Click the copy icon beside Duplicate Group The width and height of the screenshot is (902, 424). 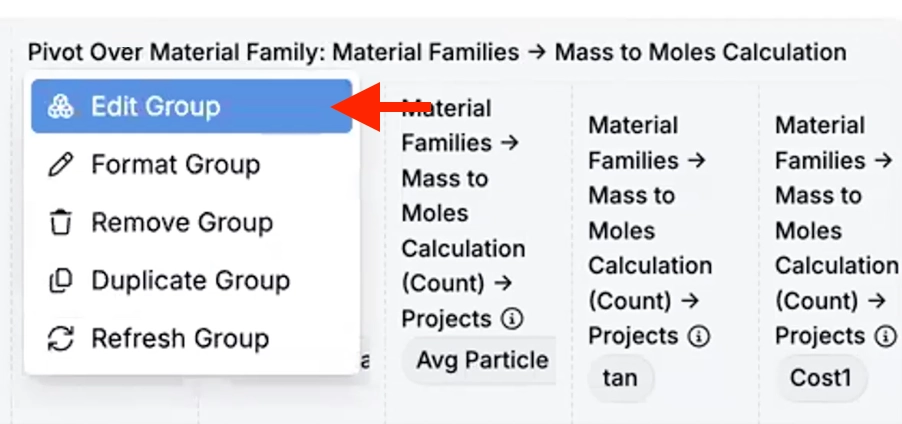[x=61, y=281]
